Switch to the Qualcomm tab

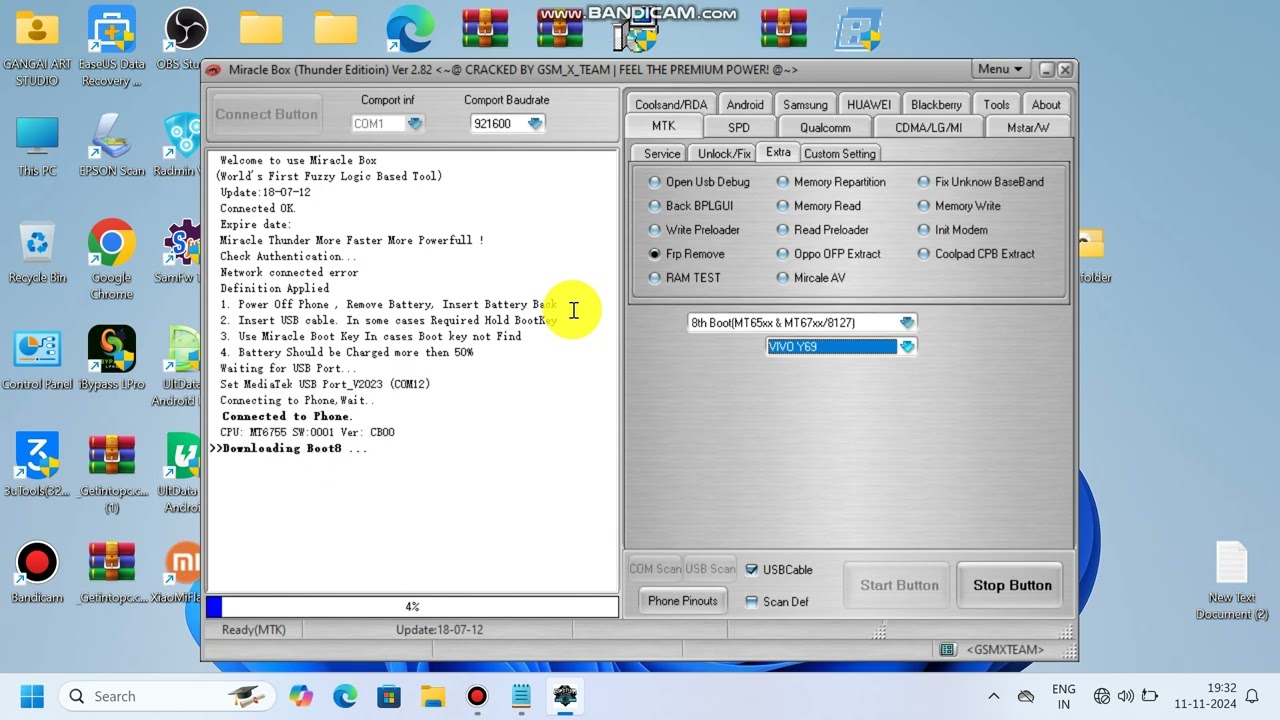pos(825,128)
